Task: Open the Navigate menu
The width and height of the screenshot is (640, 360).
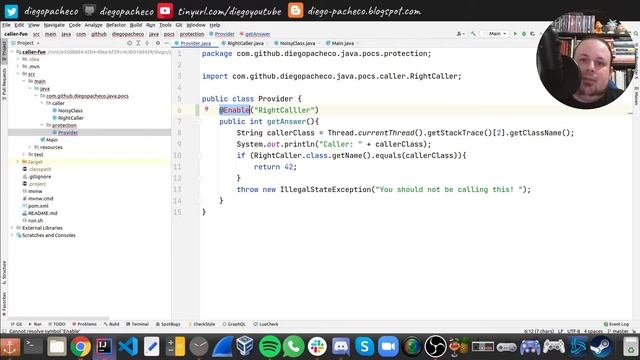Action: pos(54,25)
